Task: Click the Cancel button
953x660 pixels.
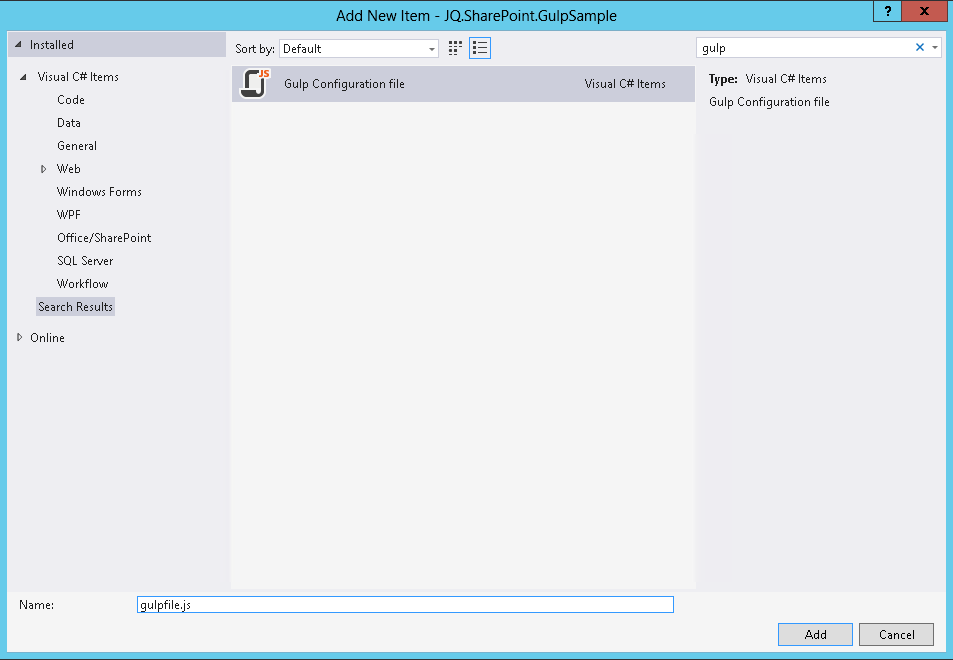Action: click(x=896, y=634)
